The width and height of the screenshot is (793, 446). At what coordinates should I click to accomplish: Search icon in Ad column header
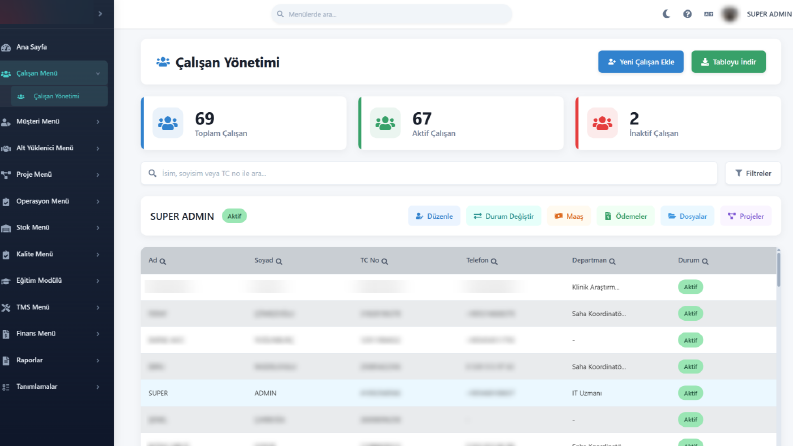click(163, 261)
